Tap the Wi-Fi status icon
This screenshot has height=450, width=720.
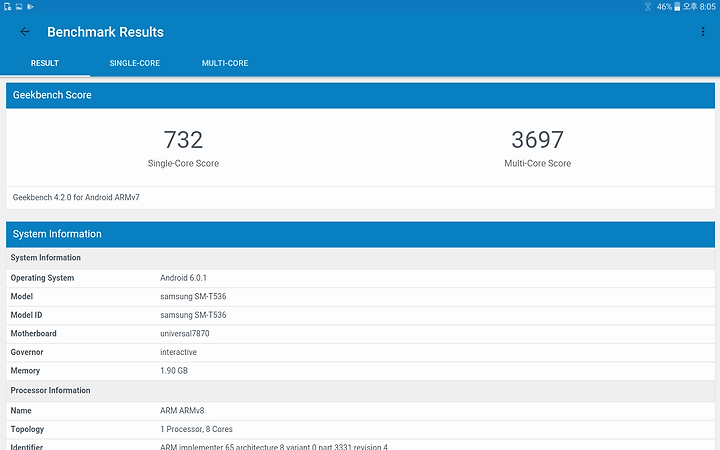(x=647, y=6)
